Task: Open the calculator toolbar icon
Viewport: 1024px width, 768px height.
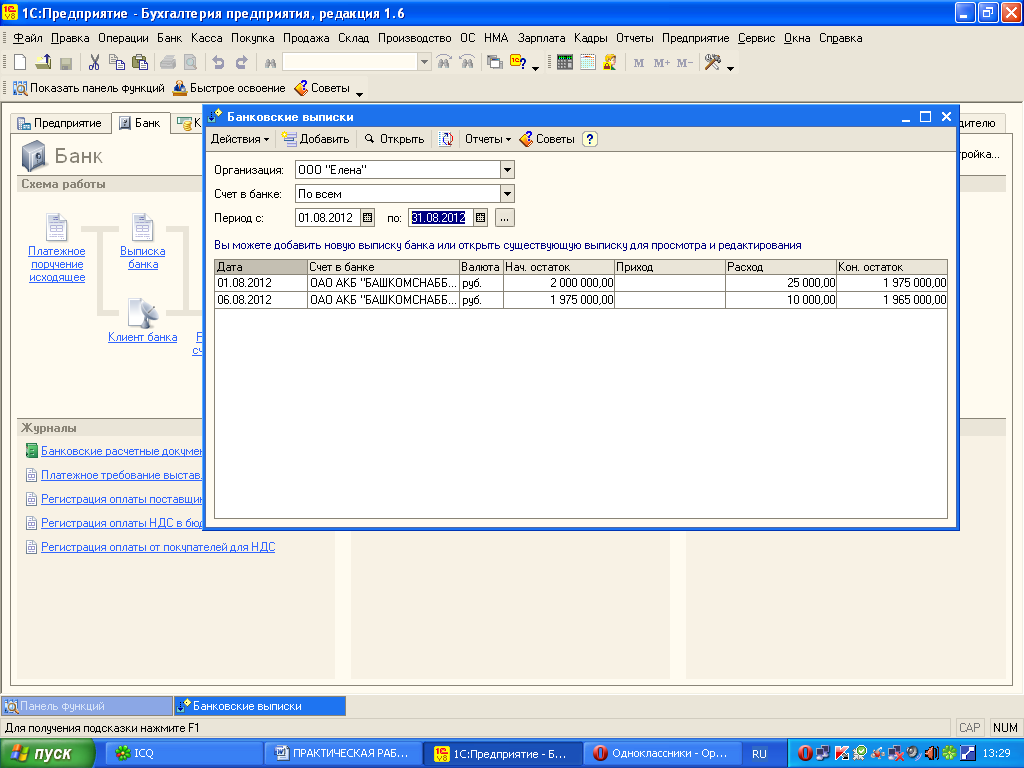Action: coord(565,63)
